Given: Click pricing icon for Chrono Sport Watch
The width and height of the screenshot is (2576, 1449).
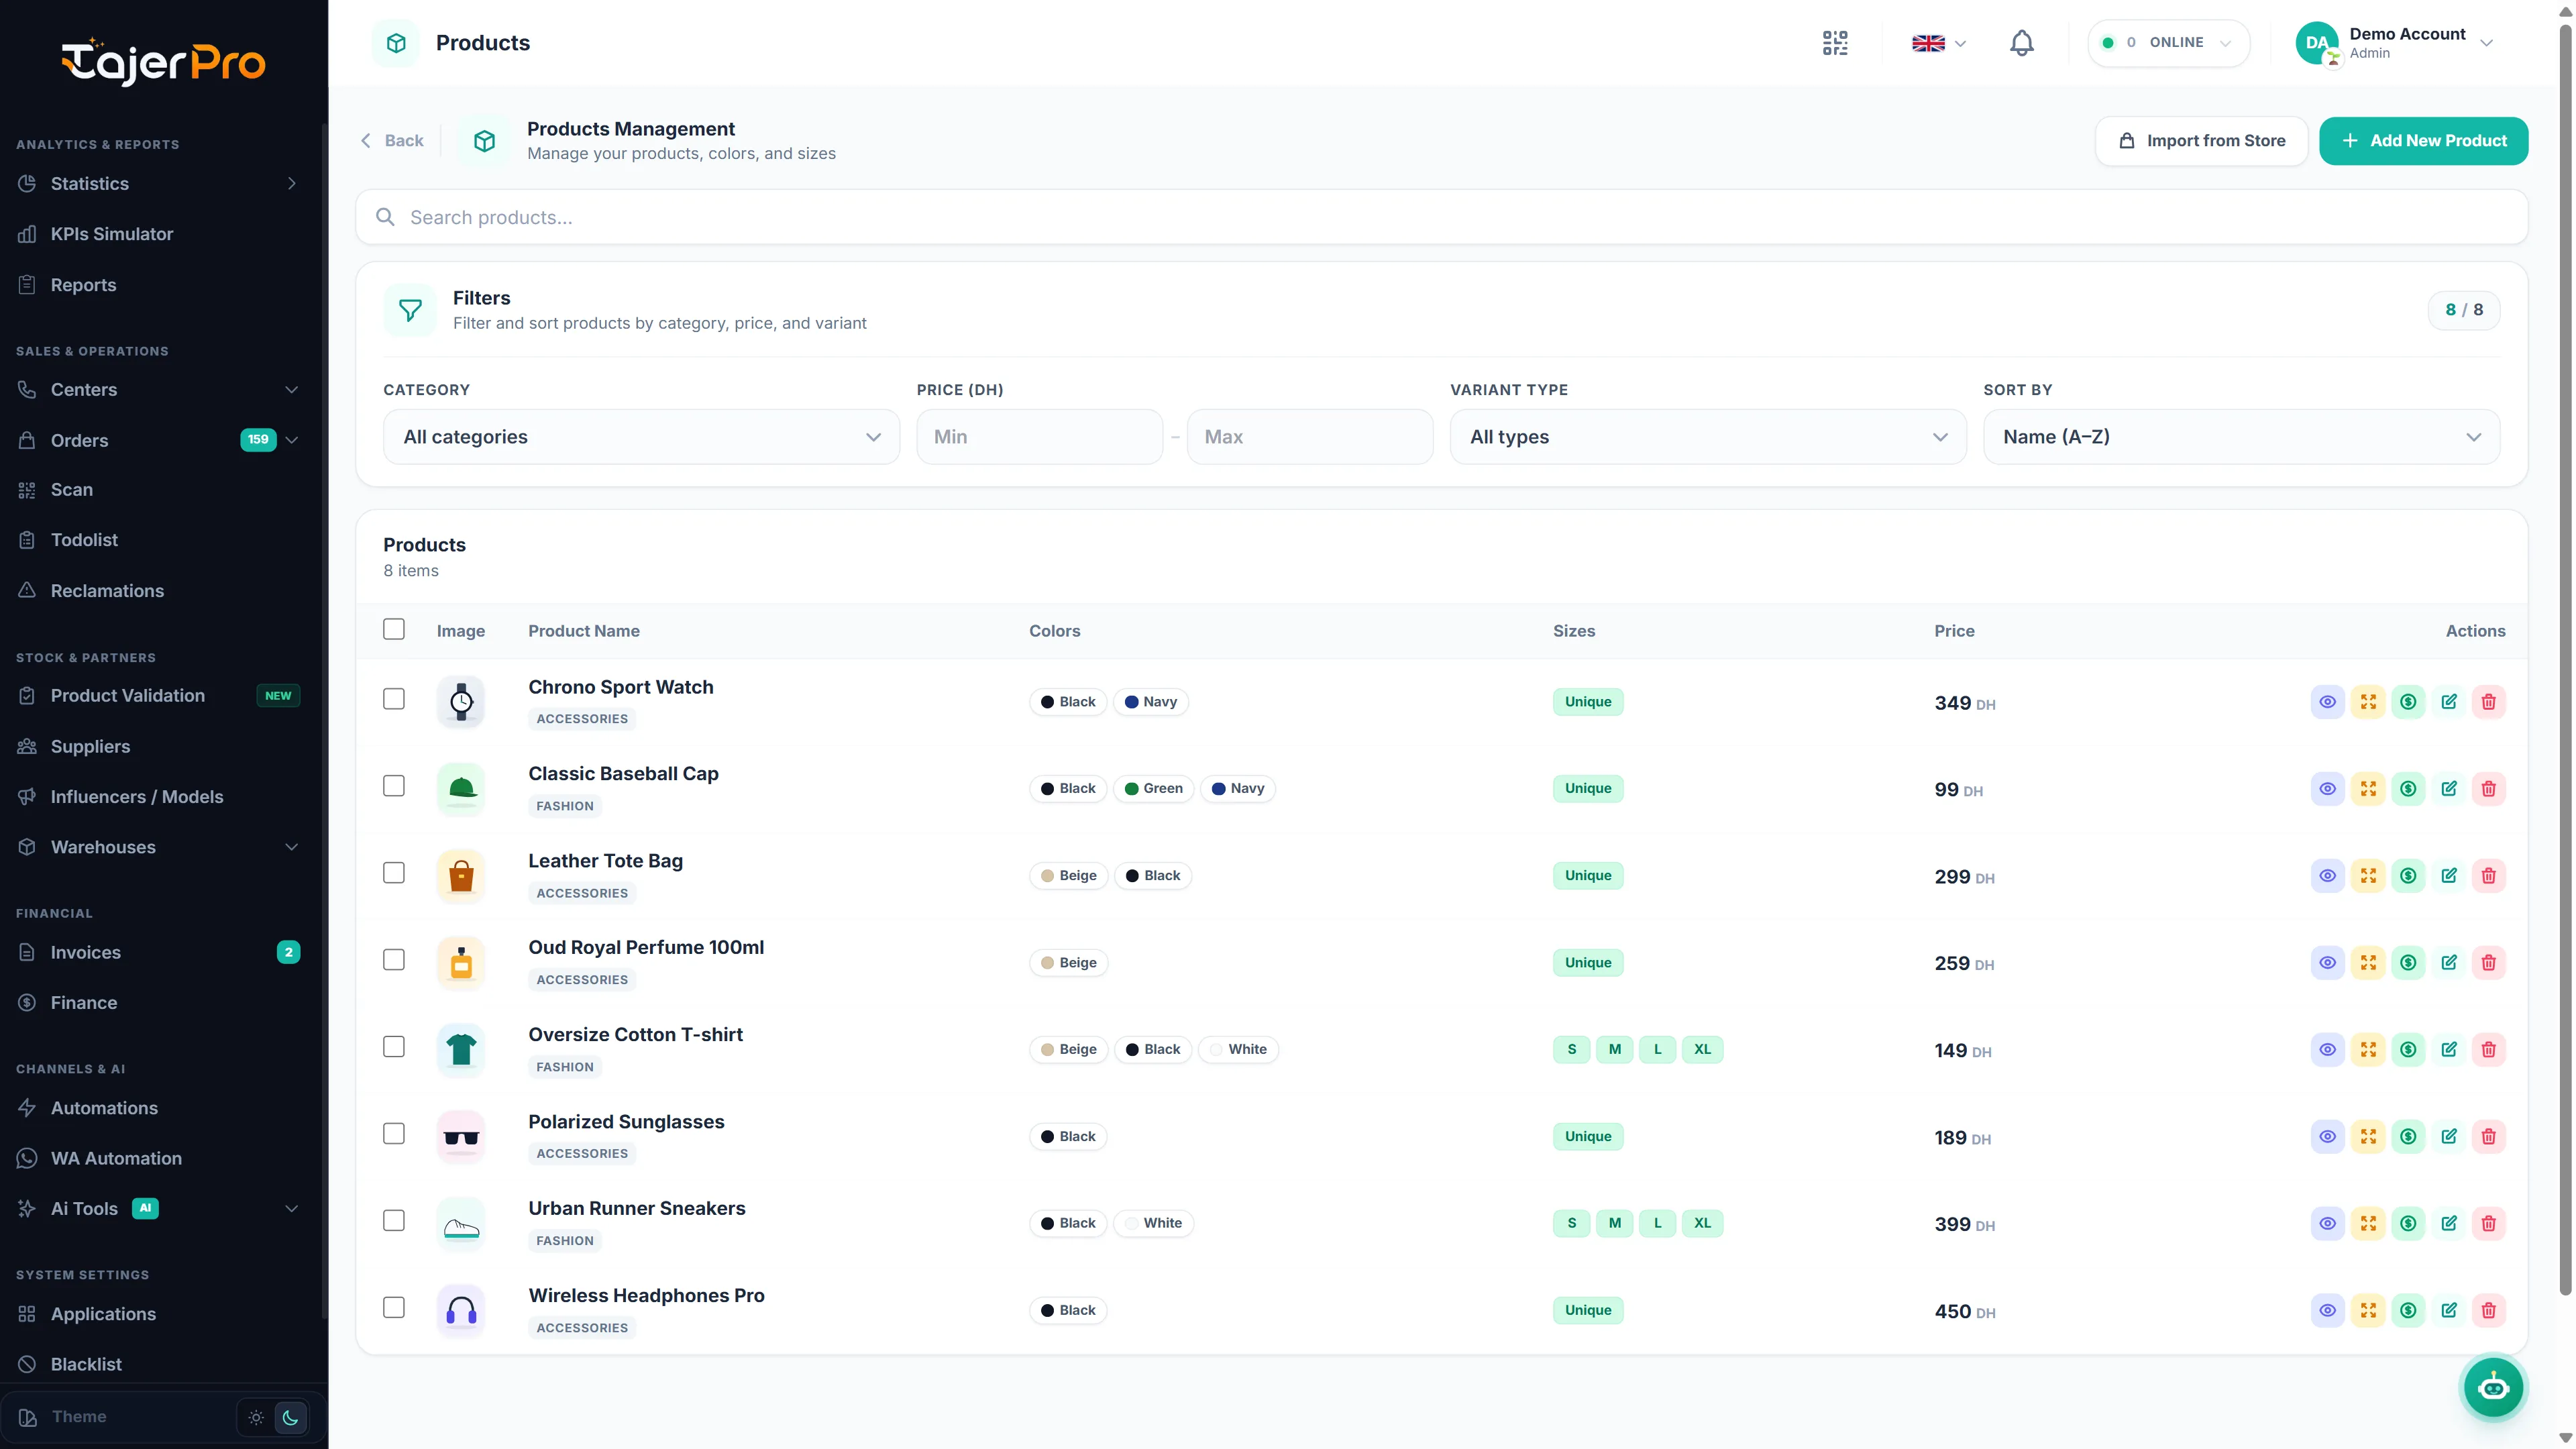Looking at the screenshot, I should coord(2409,702).
